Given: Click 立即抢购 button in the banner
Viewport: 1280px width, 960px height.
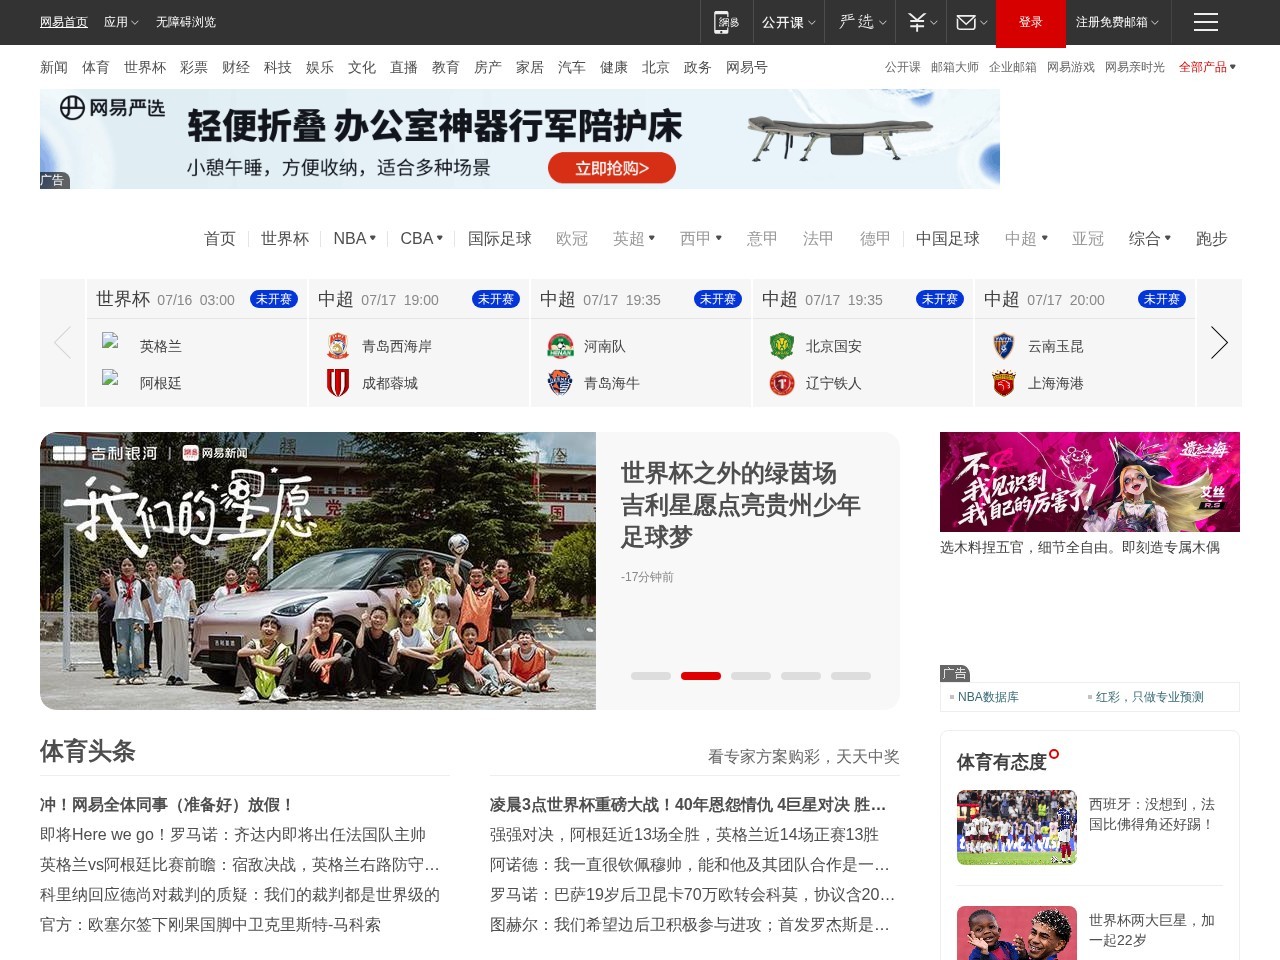Looking at the screenshot, I should tap(612, 168).
